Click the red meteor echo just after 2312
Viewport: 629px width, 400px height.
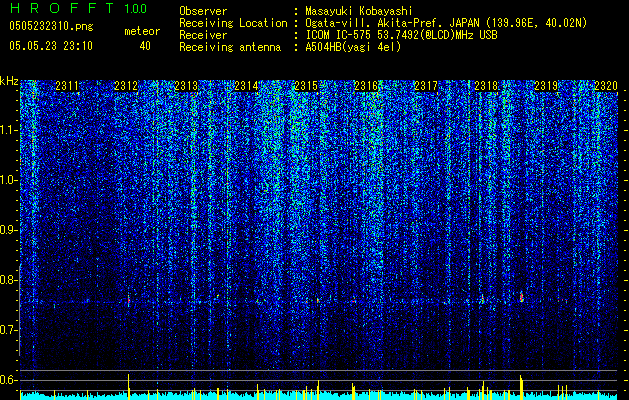pyautogui.click(x=129, y=300)
